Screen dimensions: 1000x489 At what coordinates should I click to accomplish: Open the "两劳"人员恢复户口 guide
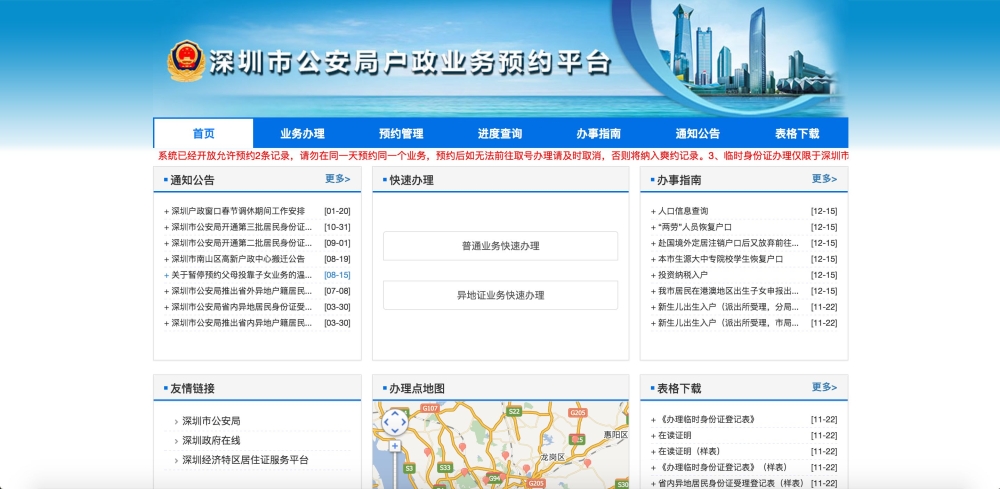click(695, 227)
